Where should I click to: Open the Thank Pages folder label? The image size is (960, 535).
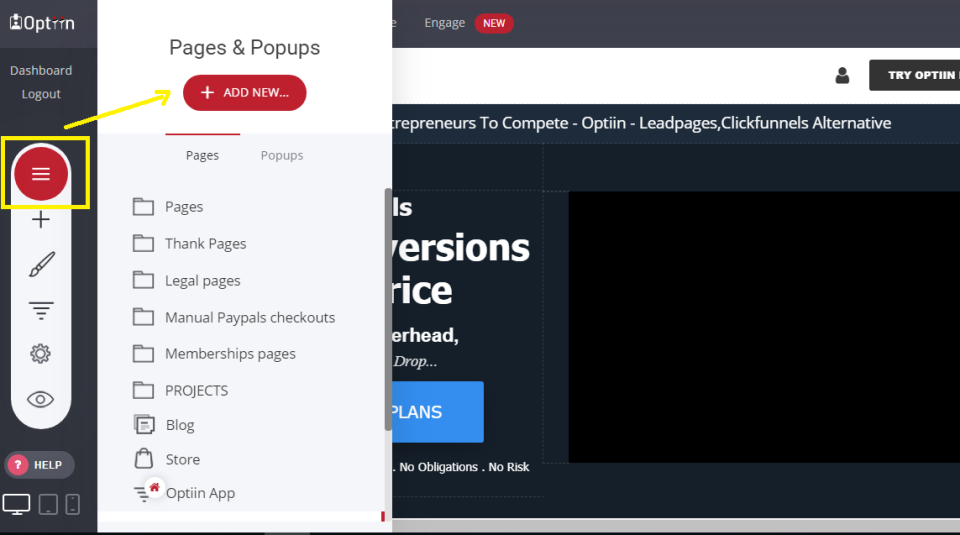tap(206, 244)
